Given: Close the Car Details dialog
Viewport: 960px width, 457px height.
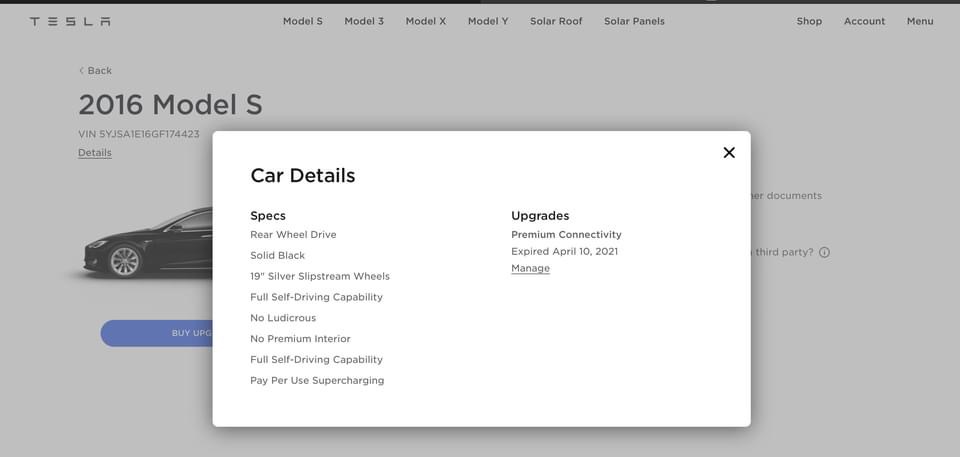Looking at the screenshot, I should 729,152.
